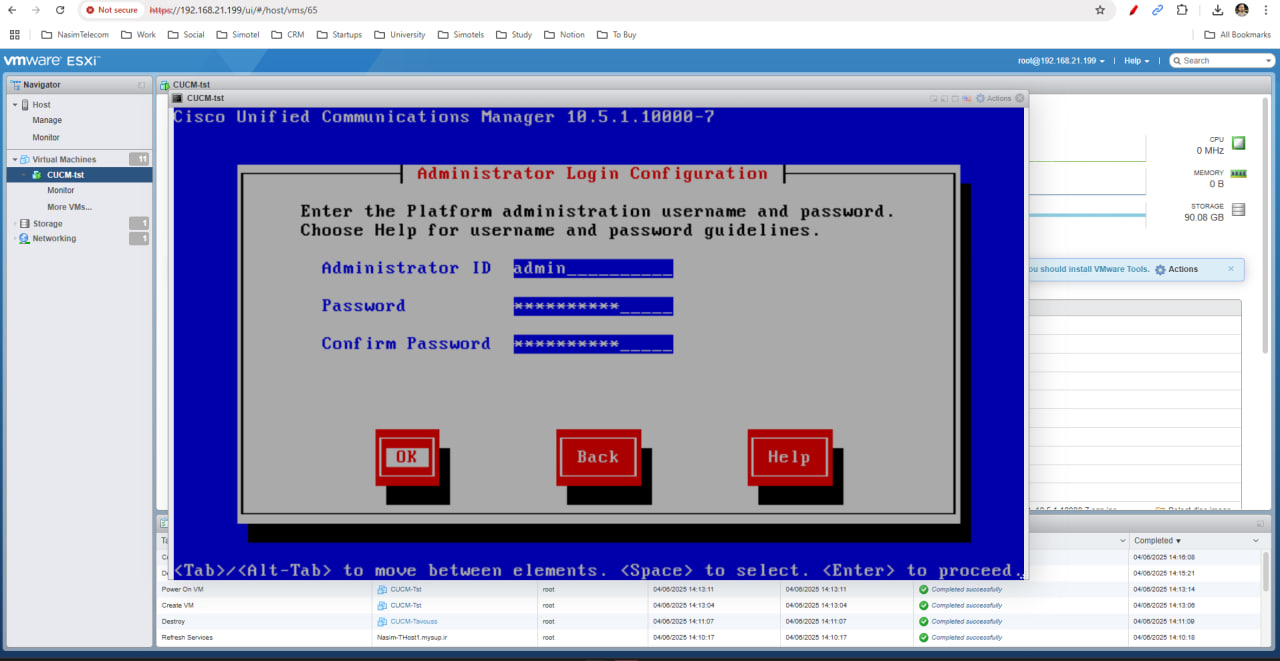Click the Password field in the console
The width and height of the screenshot is (1280, 661).
(593, 306)
